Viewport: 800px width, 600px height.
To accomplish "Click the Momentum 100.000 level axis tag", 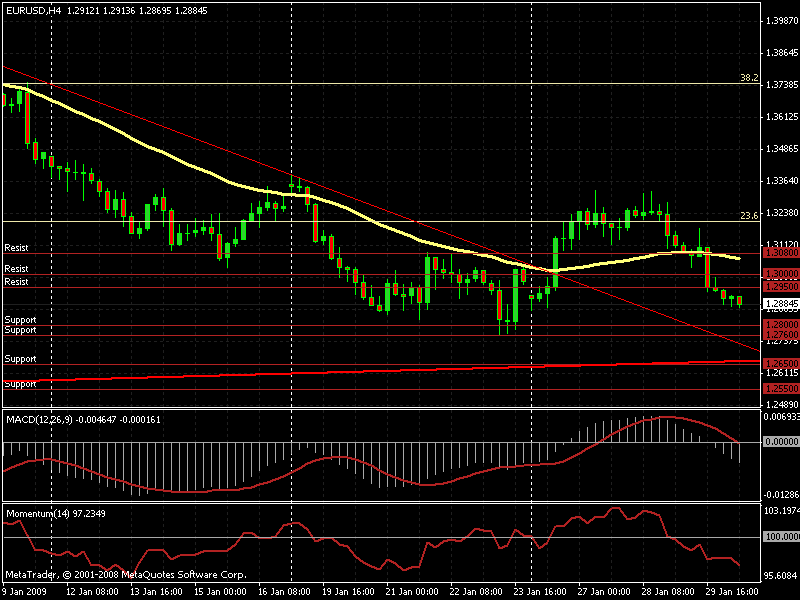I will point(781,537).
